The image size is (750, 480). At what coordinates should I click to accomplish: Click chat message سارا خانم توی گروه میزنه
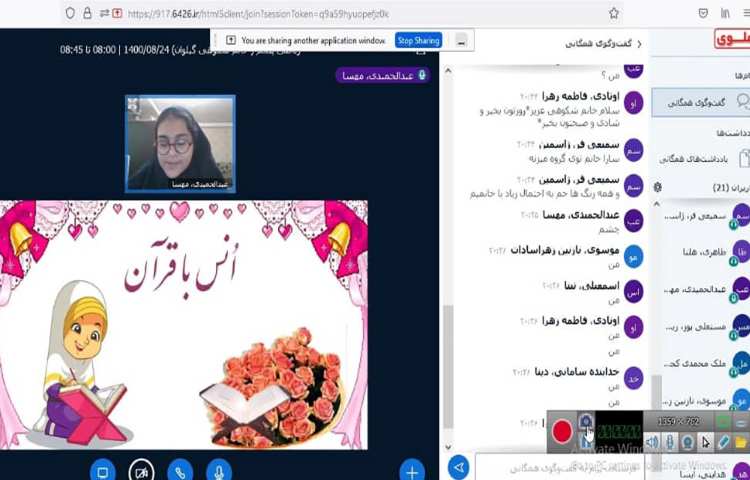pos(574,158)
